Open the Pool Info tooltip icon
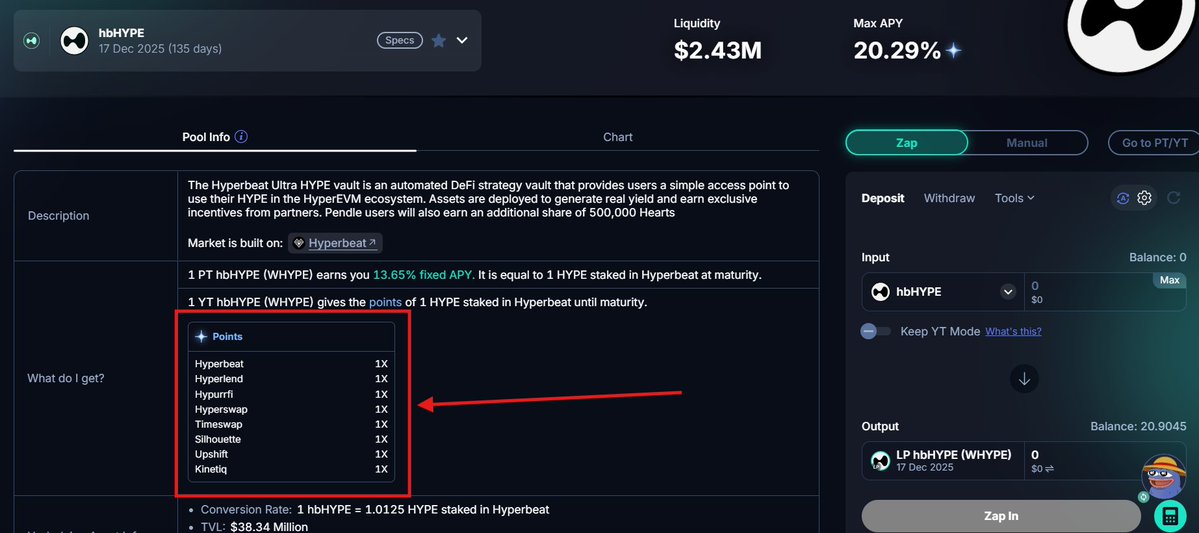 coord(242,137)
